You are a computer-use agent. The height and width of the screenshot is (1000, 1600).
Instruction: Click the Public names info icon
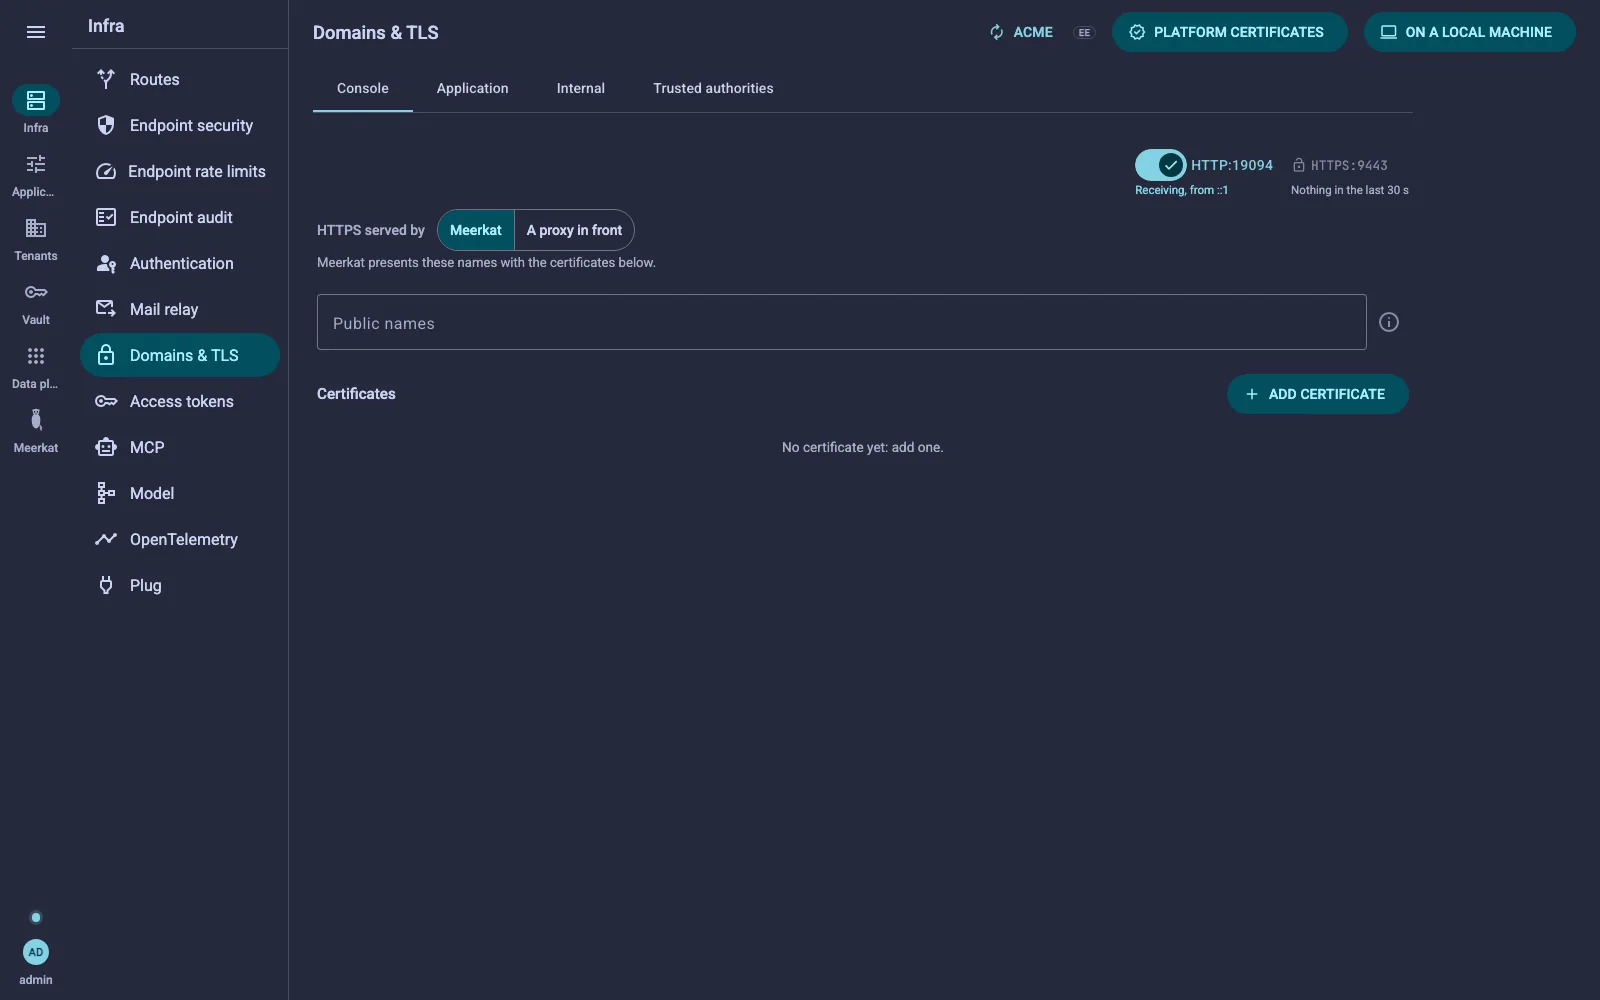pos(1389,322)
